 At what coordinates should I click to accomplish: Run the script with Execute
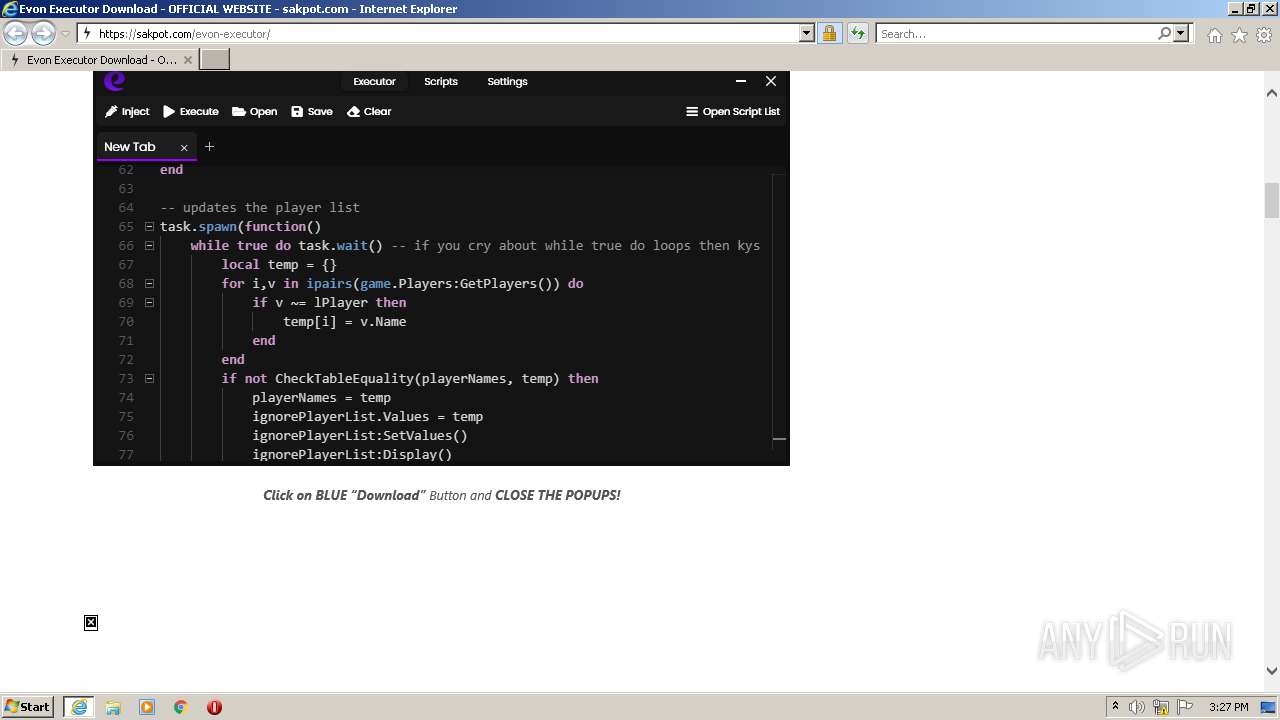[x=191, y=111]
